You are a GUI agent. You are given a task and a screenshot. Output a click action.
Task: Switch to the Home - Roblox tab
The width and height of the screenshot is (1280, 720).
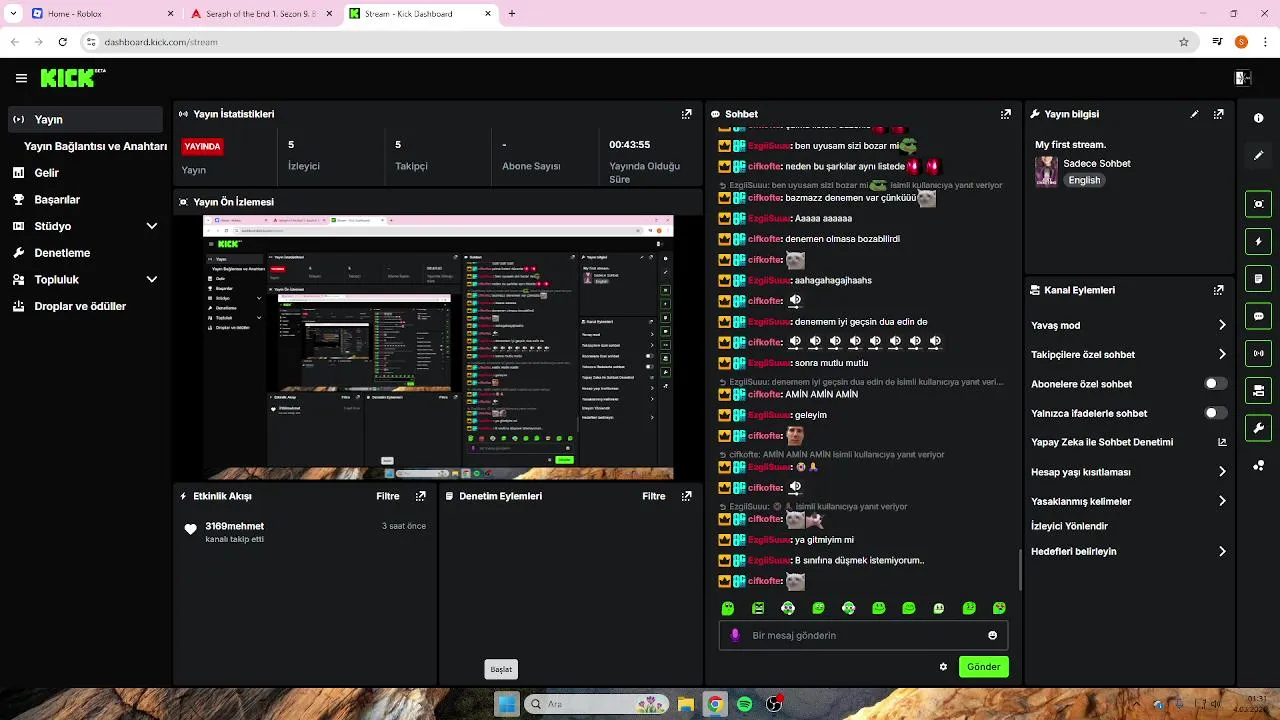(x=101, y=14)
